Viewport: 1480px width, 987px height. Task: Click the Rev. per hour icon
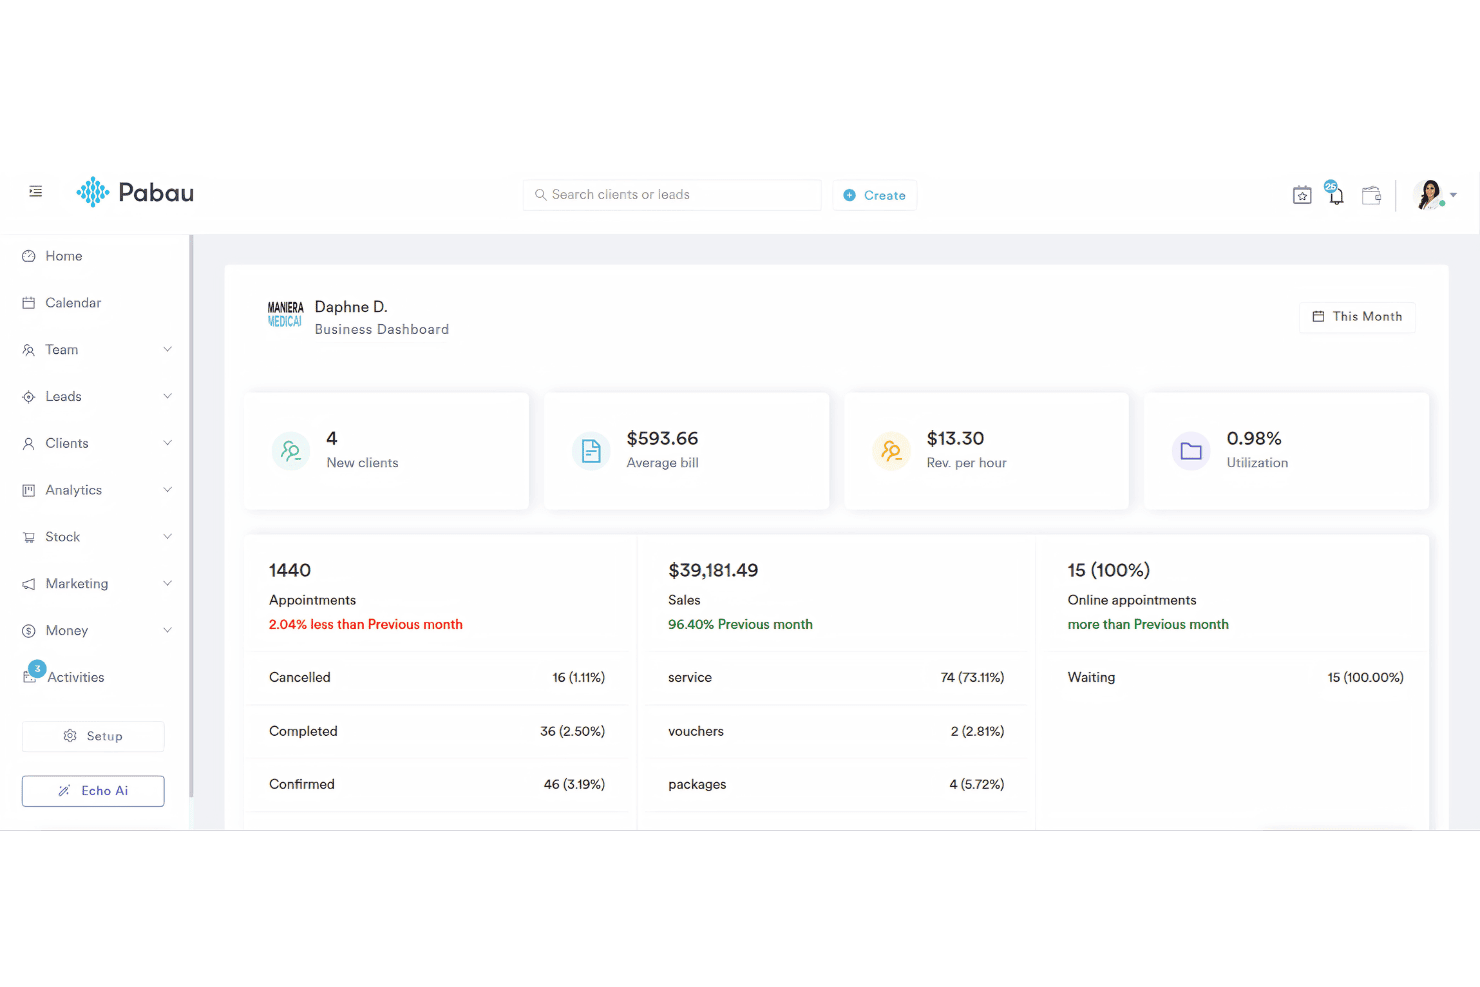pos(891,451)
